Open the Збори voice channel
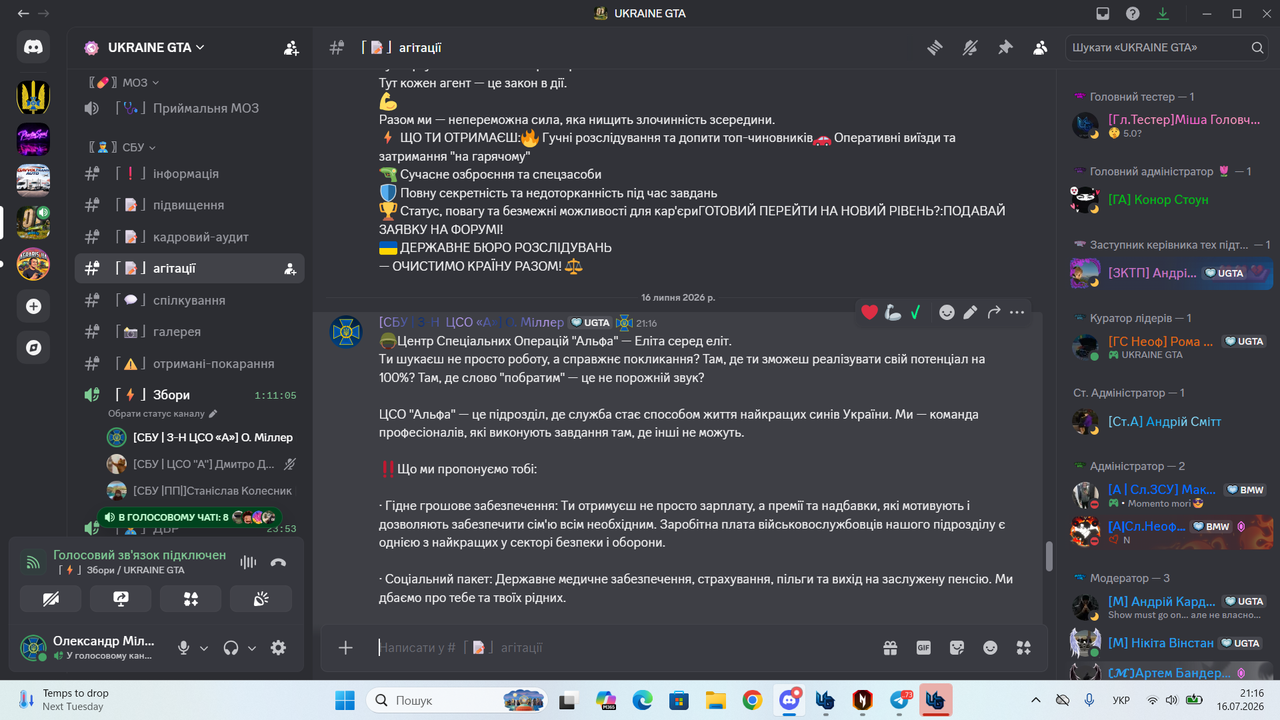 190,395
